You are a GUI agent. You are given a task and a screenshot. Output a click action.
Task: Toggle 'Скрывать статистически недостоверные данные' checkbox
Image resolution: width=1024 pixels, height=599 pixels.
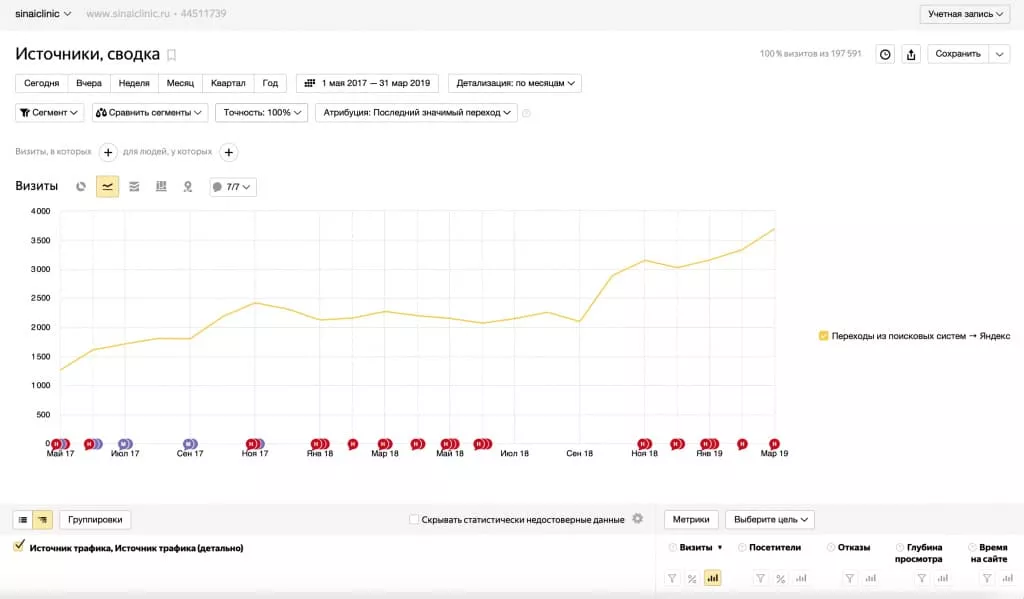pyautogui.click(x=414, y=520)
